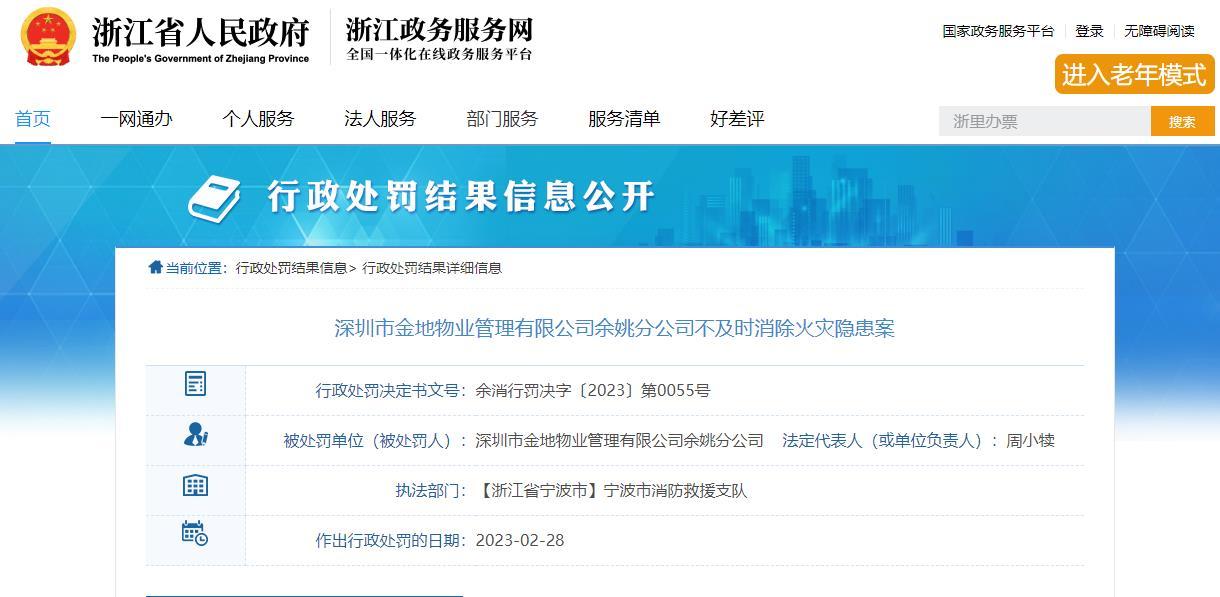Click the 登录 link
The image size is (1220, 597).
click(x=1089, y=31)
